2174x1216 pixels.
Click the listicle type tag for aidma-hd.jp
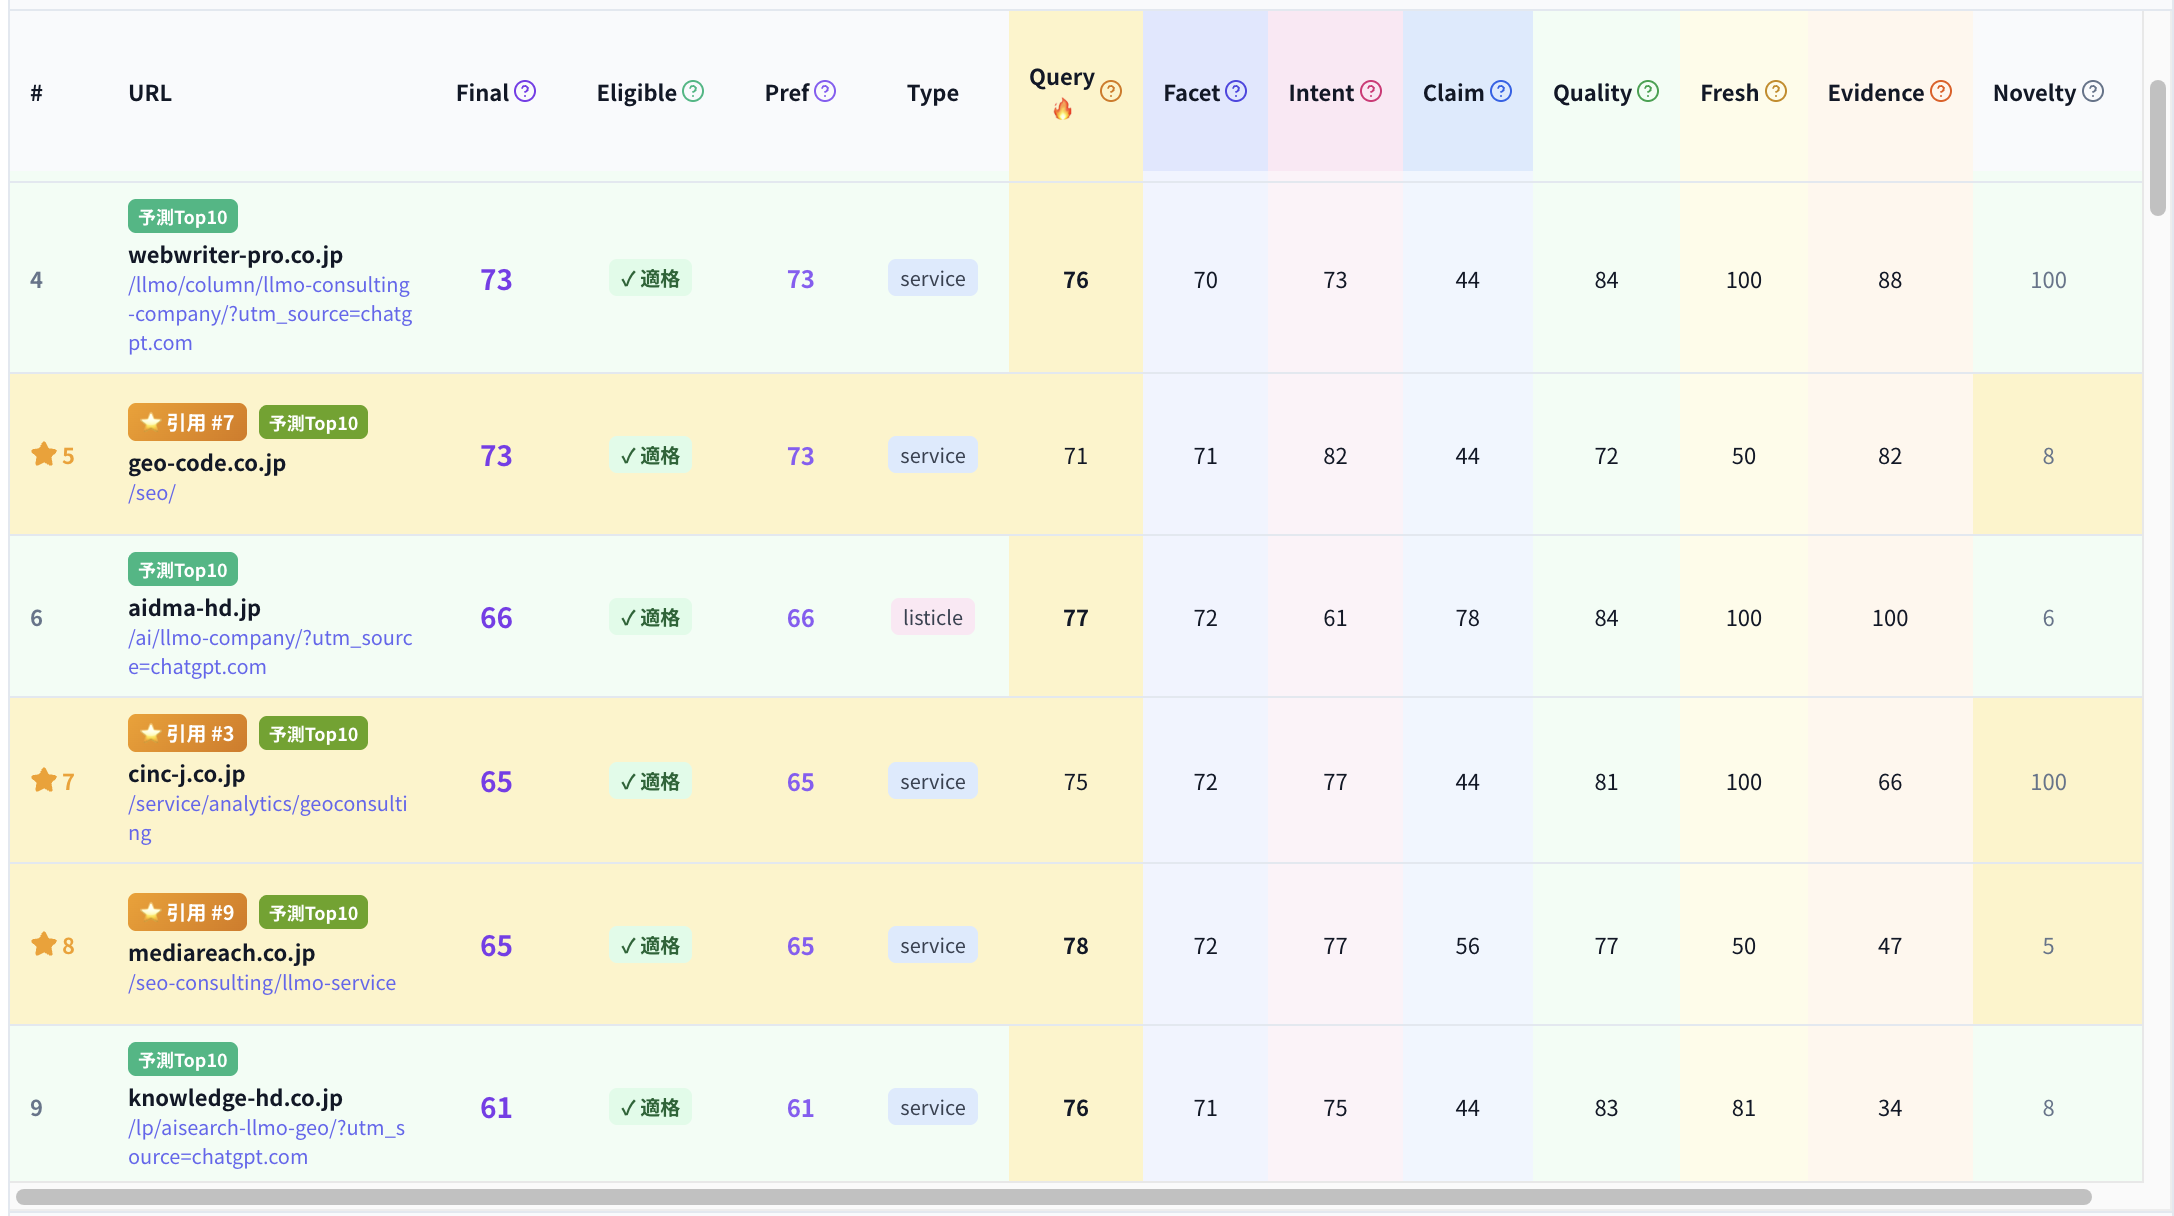pyautogui.click(x=932, y=618)
